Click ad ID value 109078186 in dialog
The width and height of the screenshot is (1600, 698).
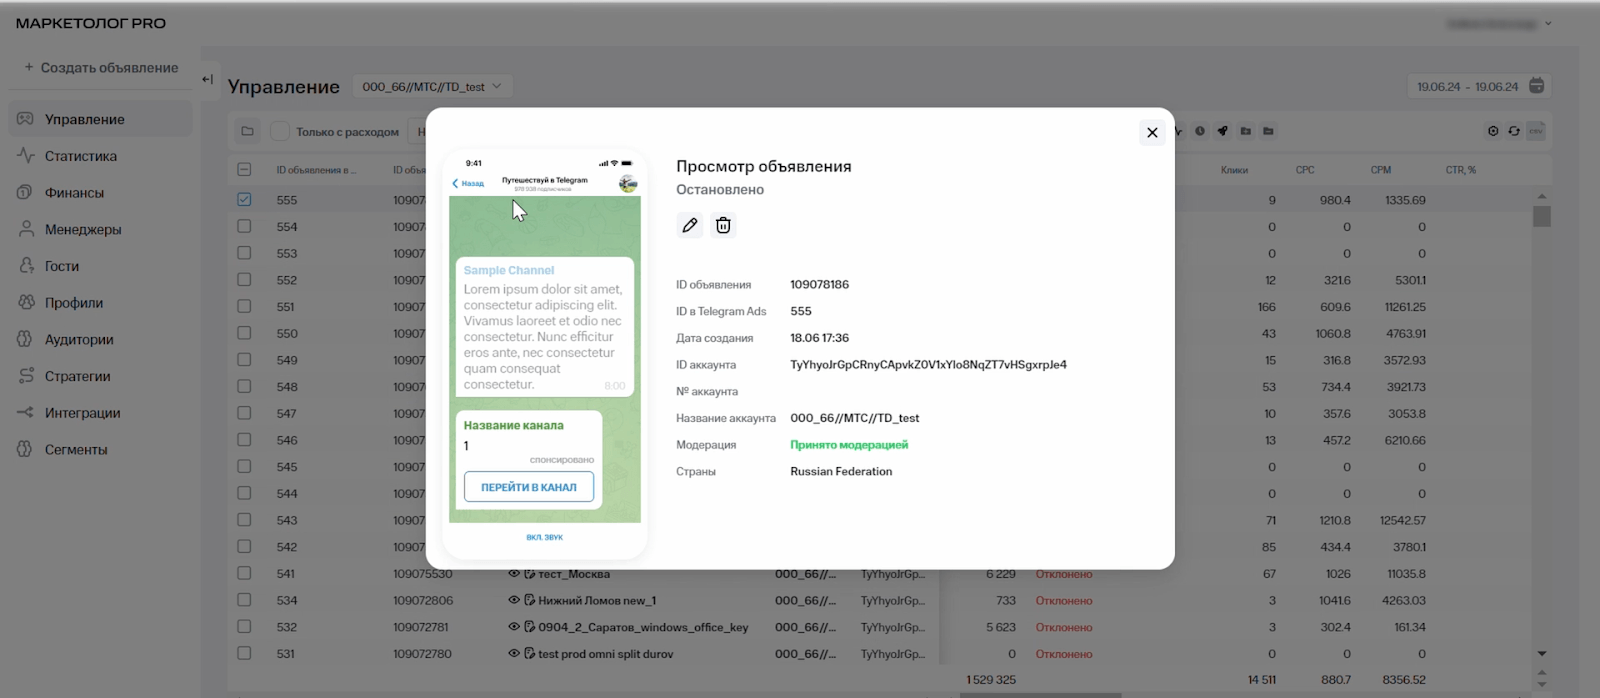819,285
